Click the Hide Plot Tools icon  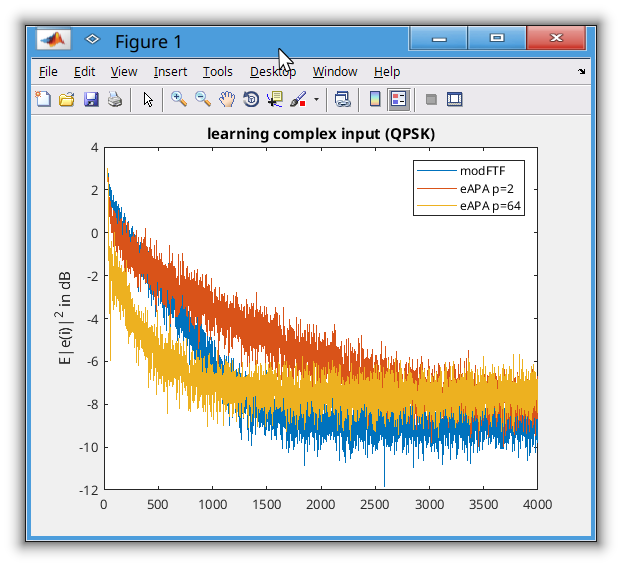431,99
